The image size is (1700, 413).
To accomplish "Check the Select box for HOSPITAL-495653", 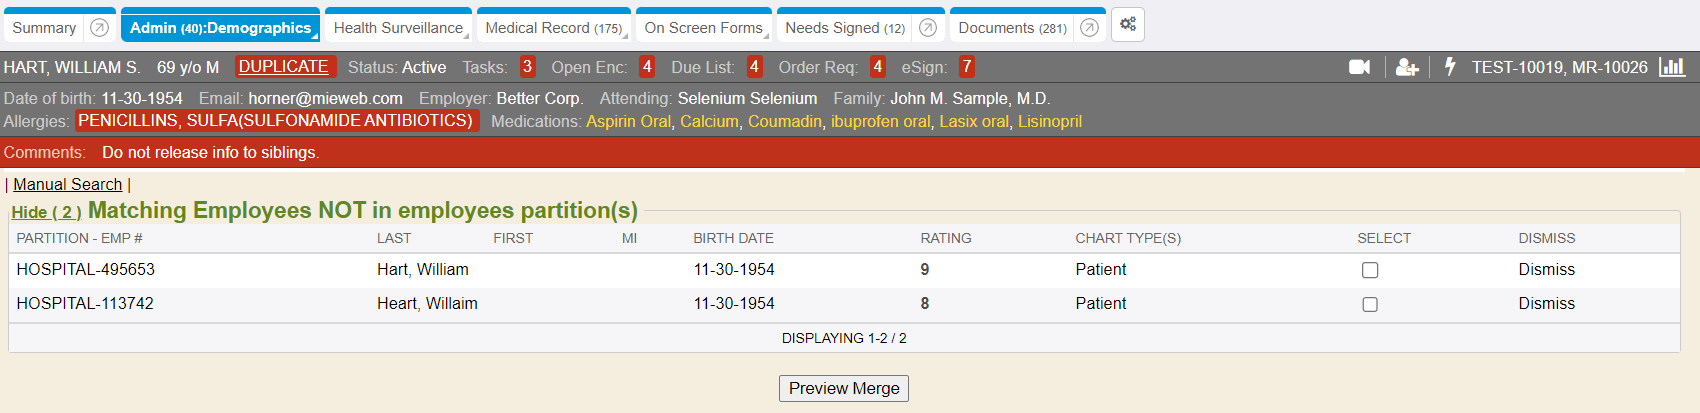I will pyautogui.click(x=1370, y=270).
